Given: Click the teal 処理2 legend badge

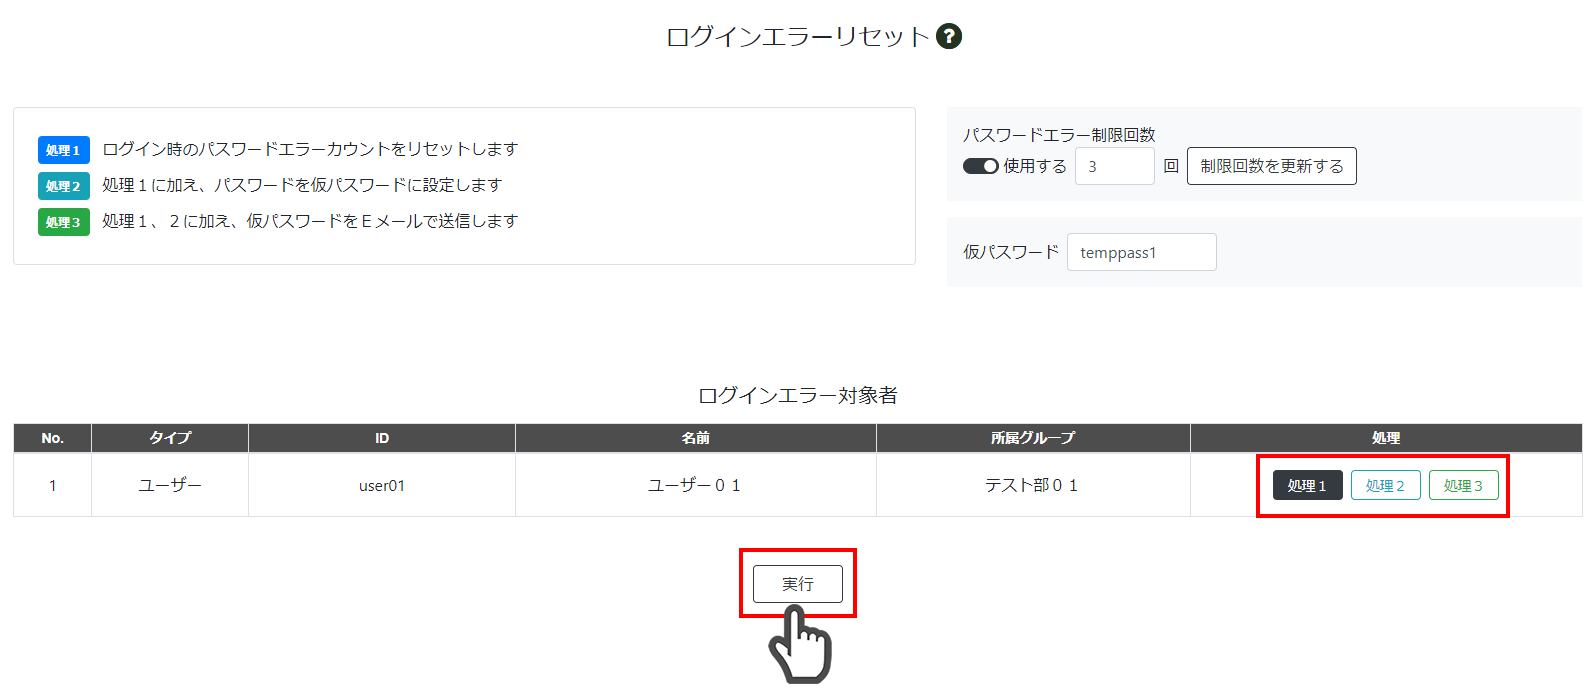Looking at the screenshot, I should 64,186.
